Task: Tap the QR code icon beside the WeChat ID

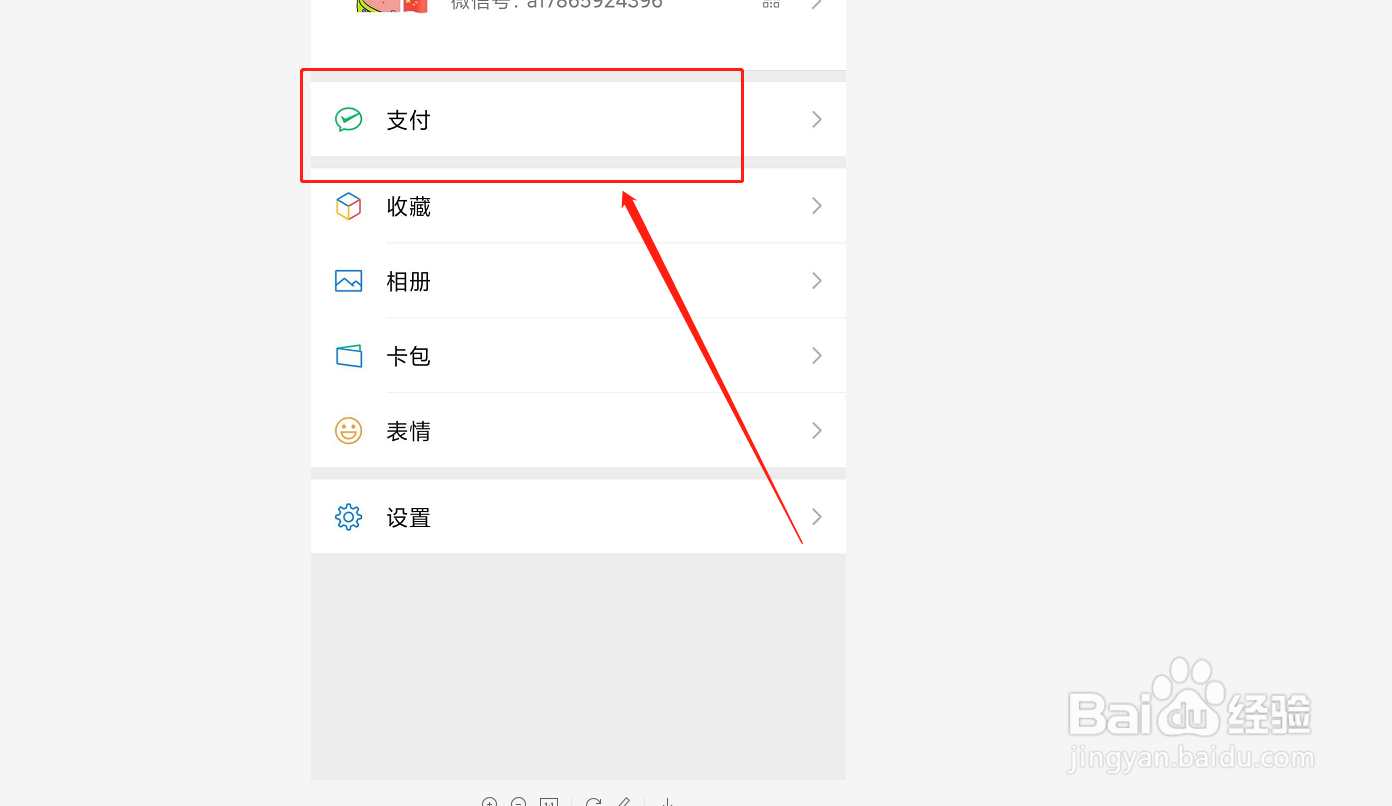Action: [x=771, y=3]
